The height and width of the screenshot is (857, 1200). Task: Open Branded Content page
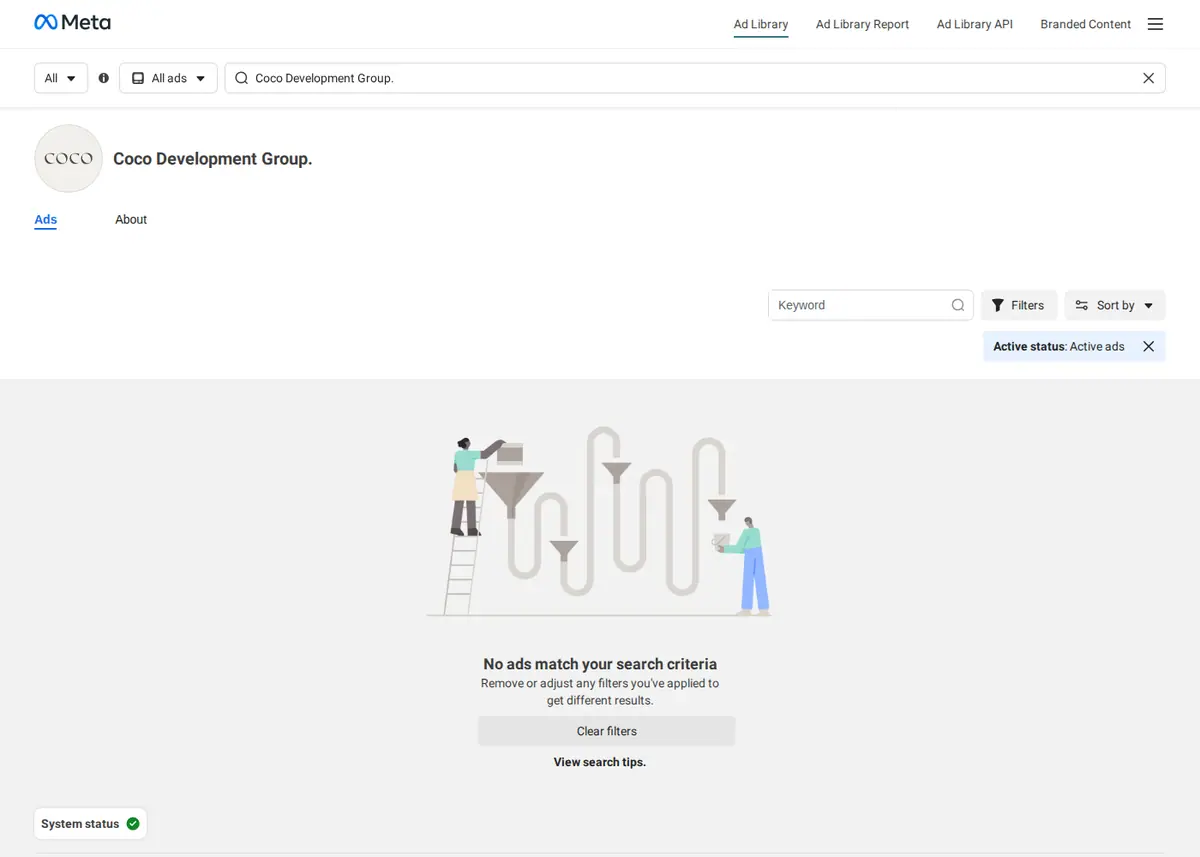tap(1085, 24)
